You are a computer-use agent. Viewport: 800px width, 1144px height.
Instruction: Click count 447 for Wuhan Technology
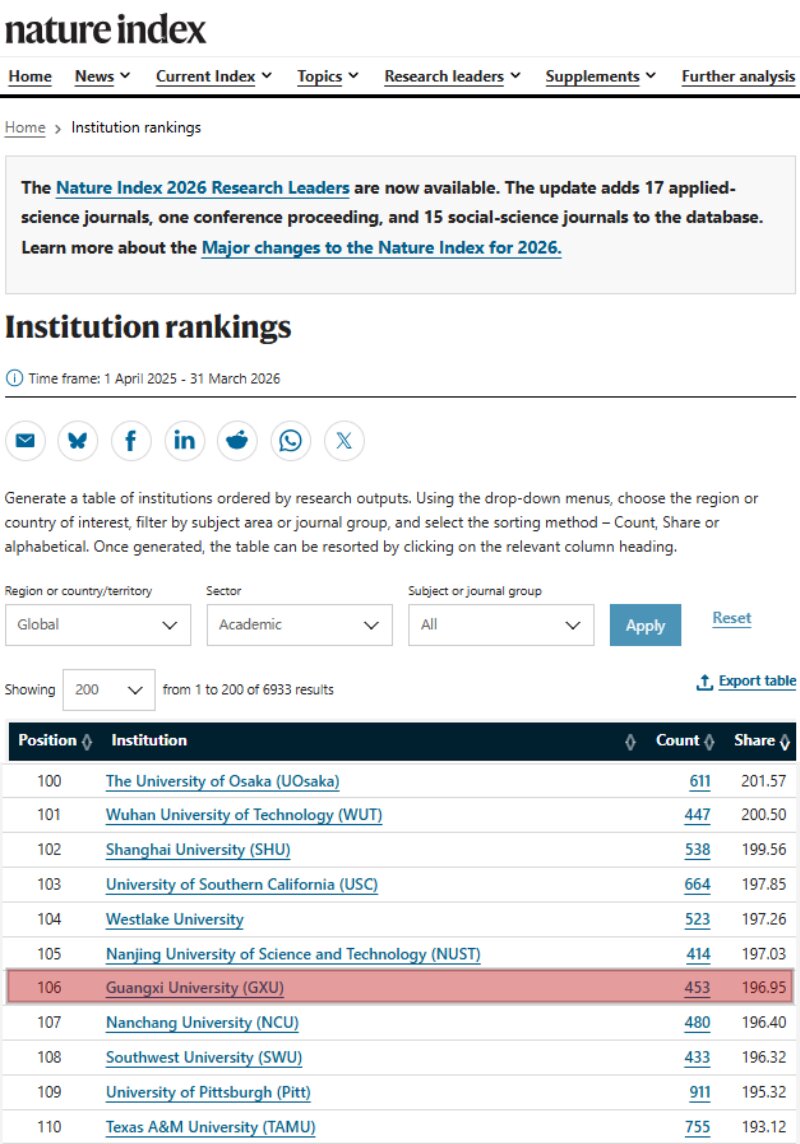pyautogui.click(x=697, y=815)
